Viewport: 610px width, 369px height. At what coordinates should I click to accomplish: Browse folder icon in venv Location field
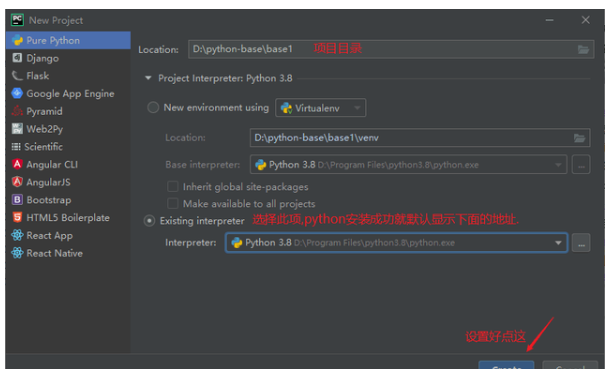pyautogui.click(x=579, y=138)
